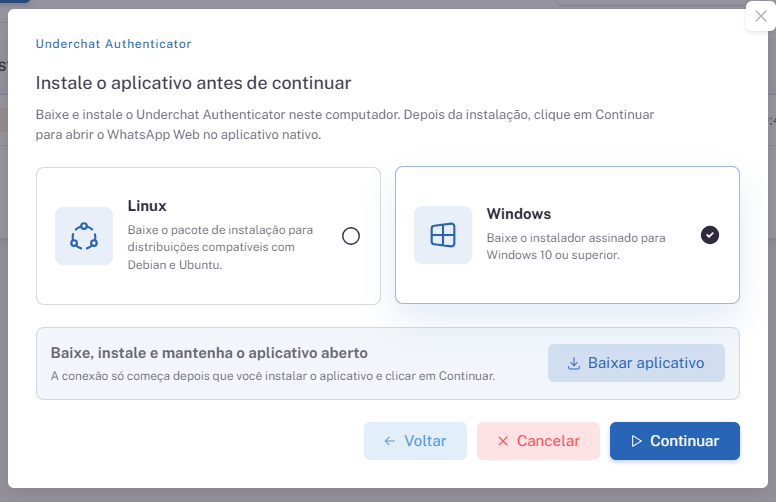Cancel the setup with Cancelar
Image resolution: width=776 pixels, height=502 pixels.
(538, 441)
